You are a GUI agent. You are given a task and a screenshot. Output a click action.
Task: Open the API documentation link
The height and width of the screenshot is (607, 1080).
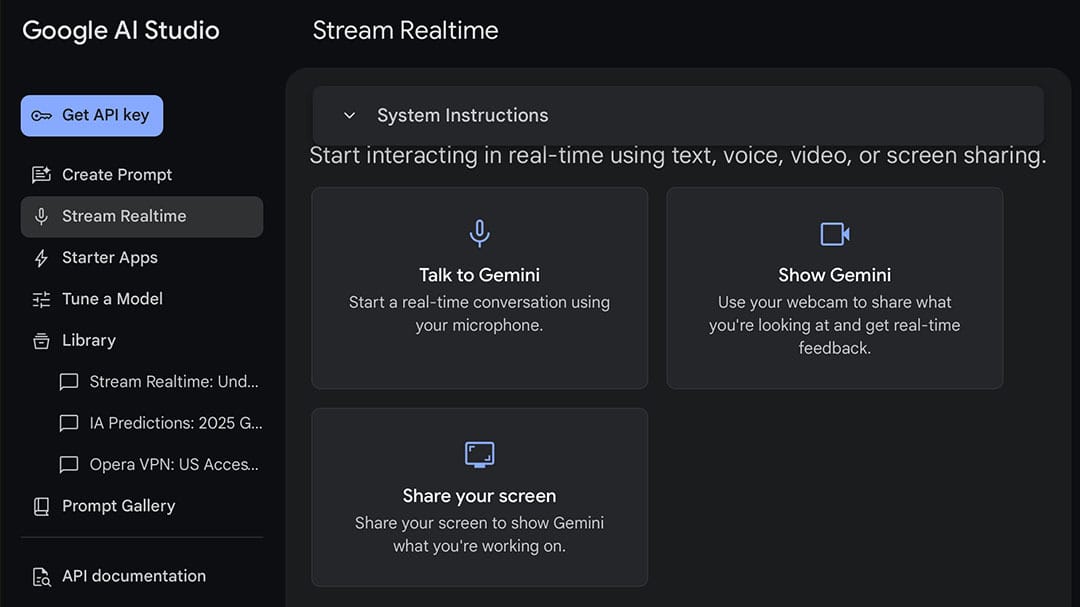[x=142, y=576]
